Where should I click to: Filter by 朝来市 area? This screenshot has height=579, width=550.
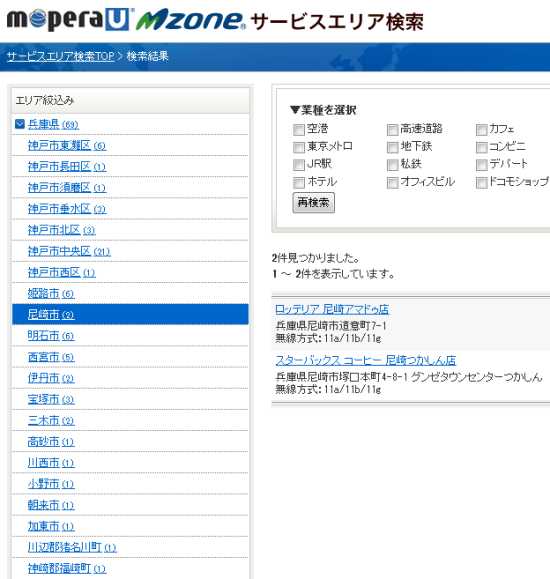pos(51,505)
